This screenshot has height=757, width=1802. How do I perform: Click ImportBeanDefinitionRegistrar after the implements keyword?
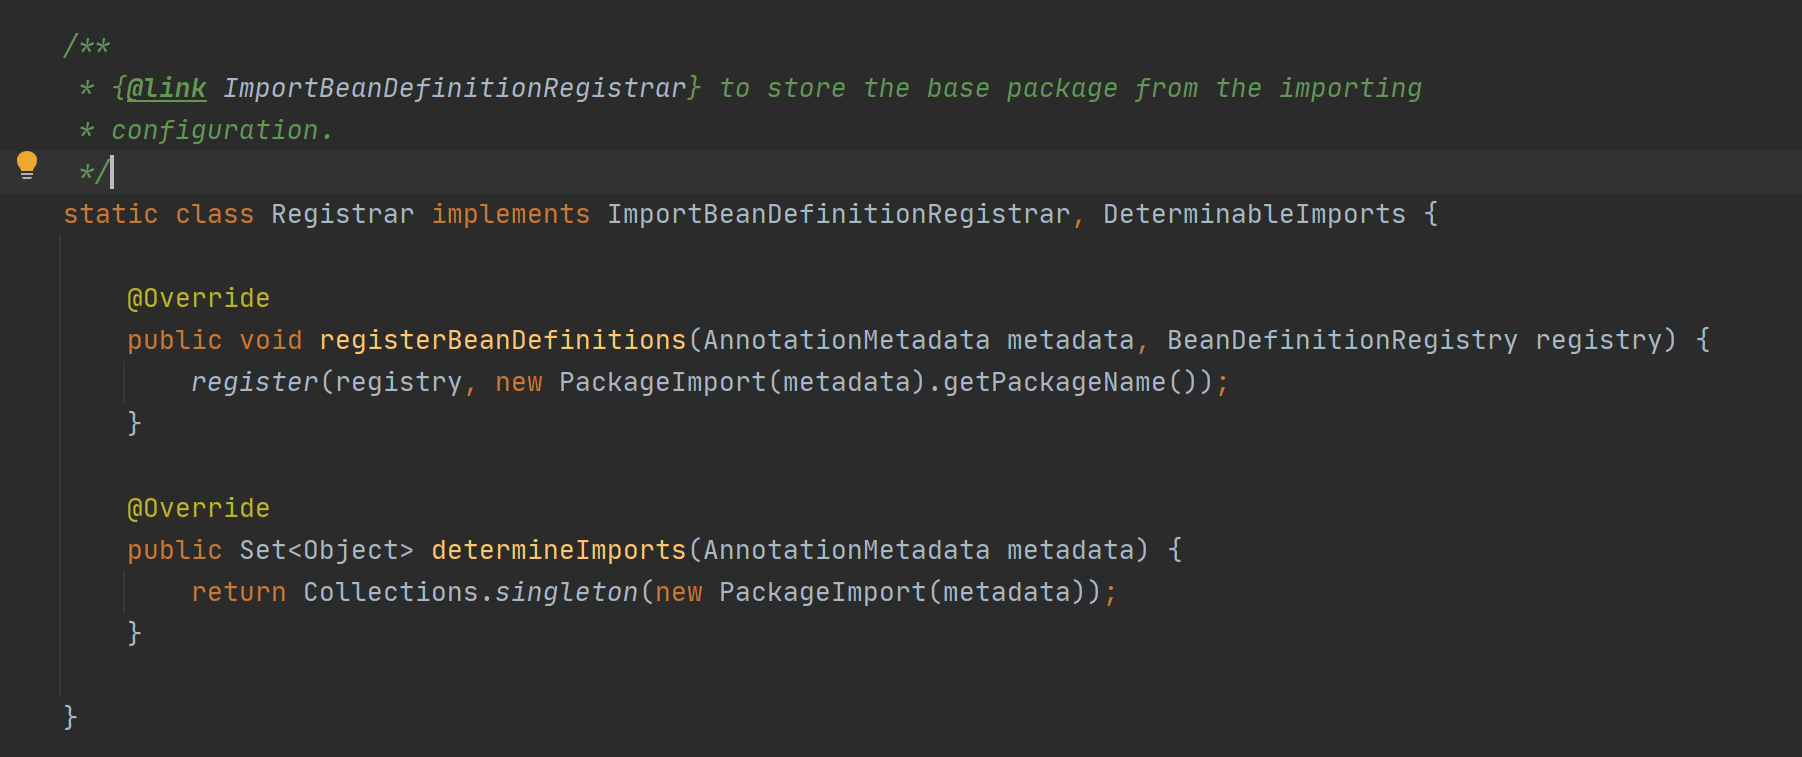coord(838,214)
